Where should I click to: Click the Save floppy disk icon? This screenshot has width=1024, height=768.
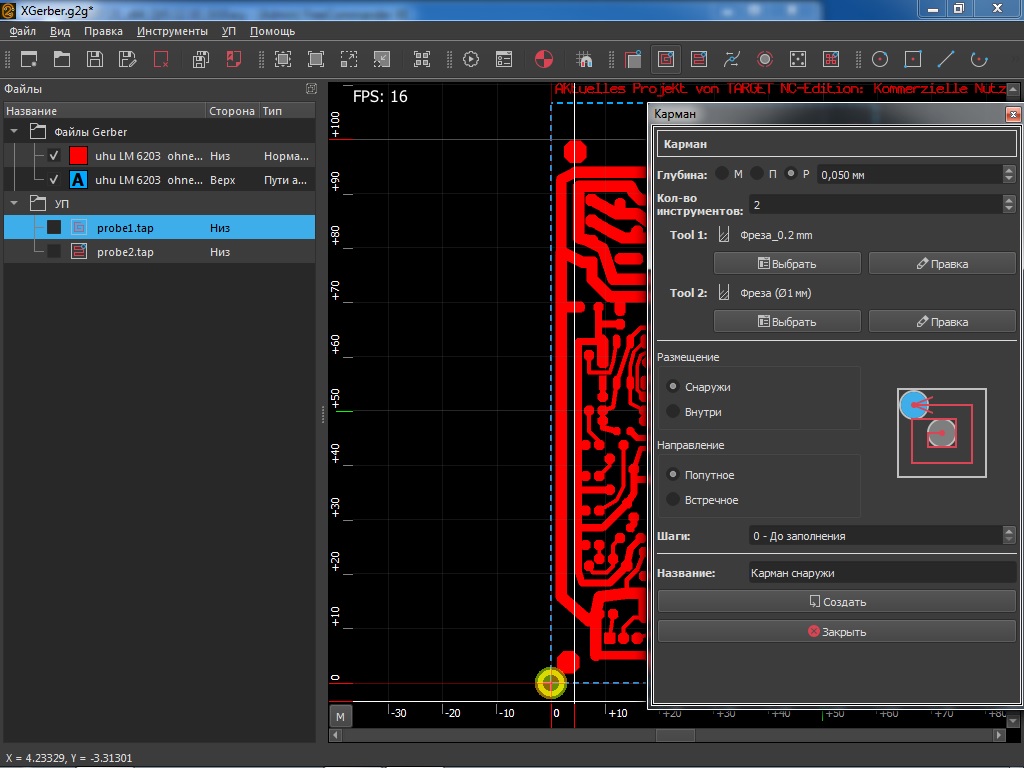pos(95,59)
